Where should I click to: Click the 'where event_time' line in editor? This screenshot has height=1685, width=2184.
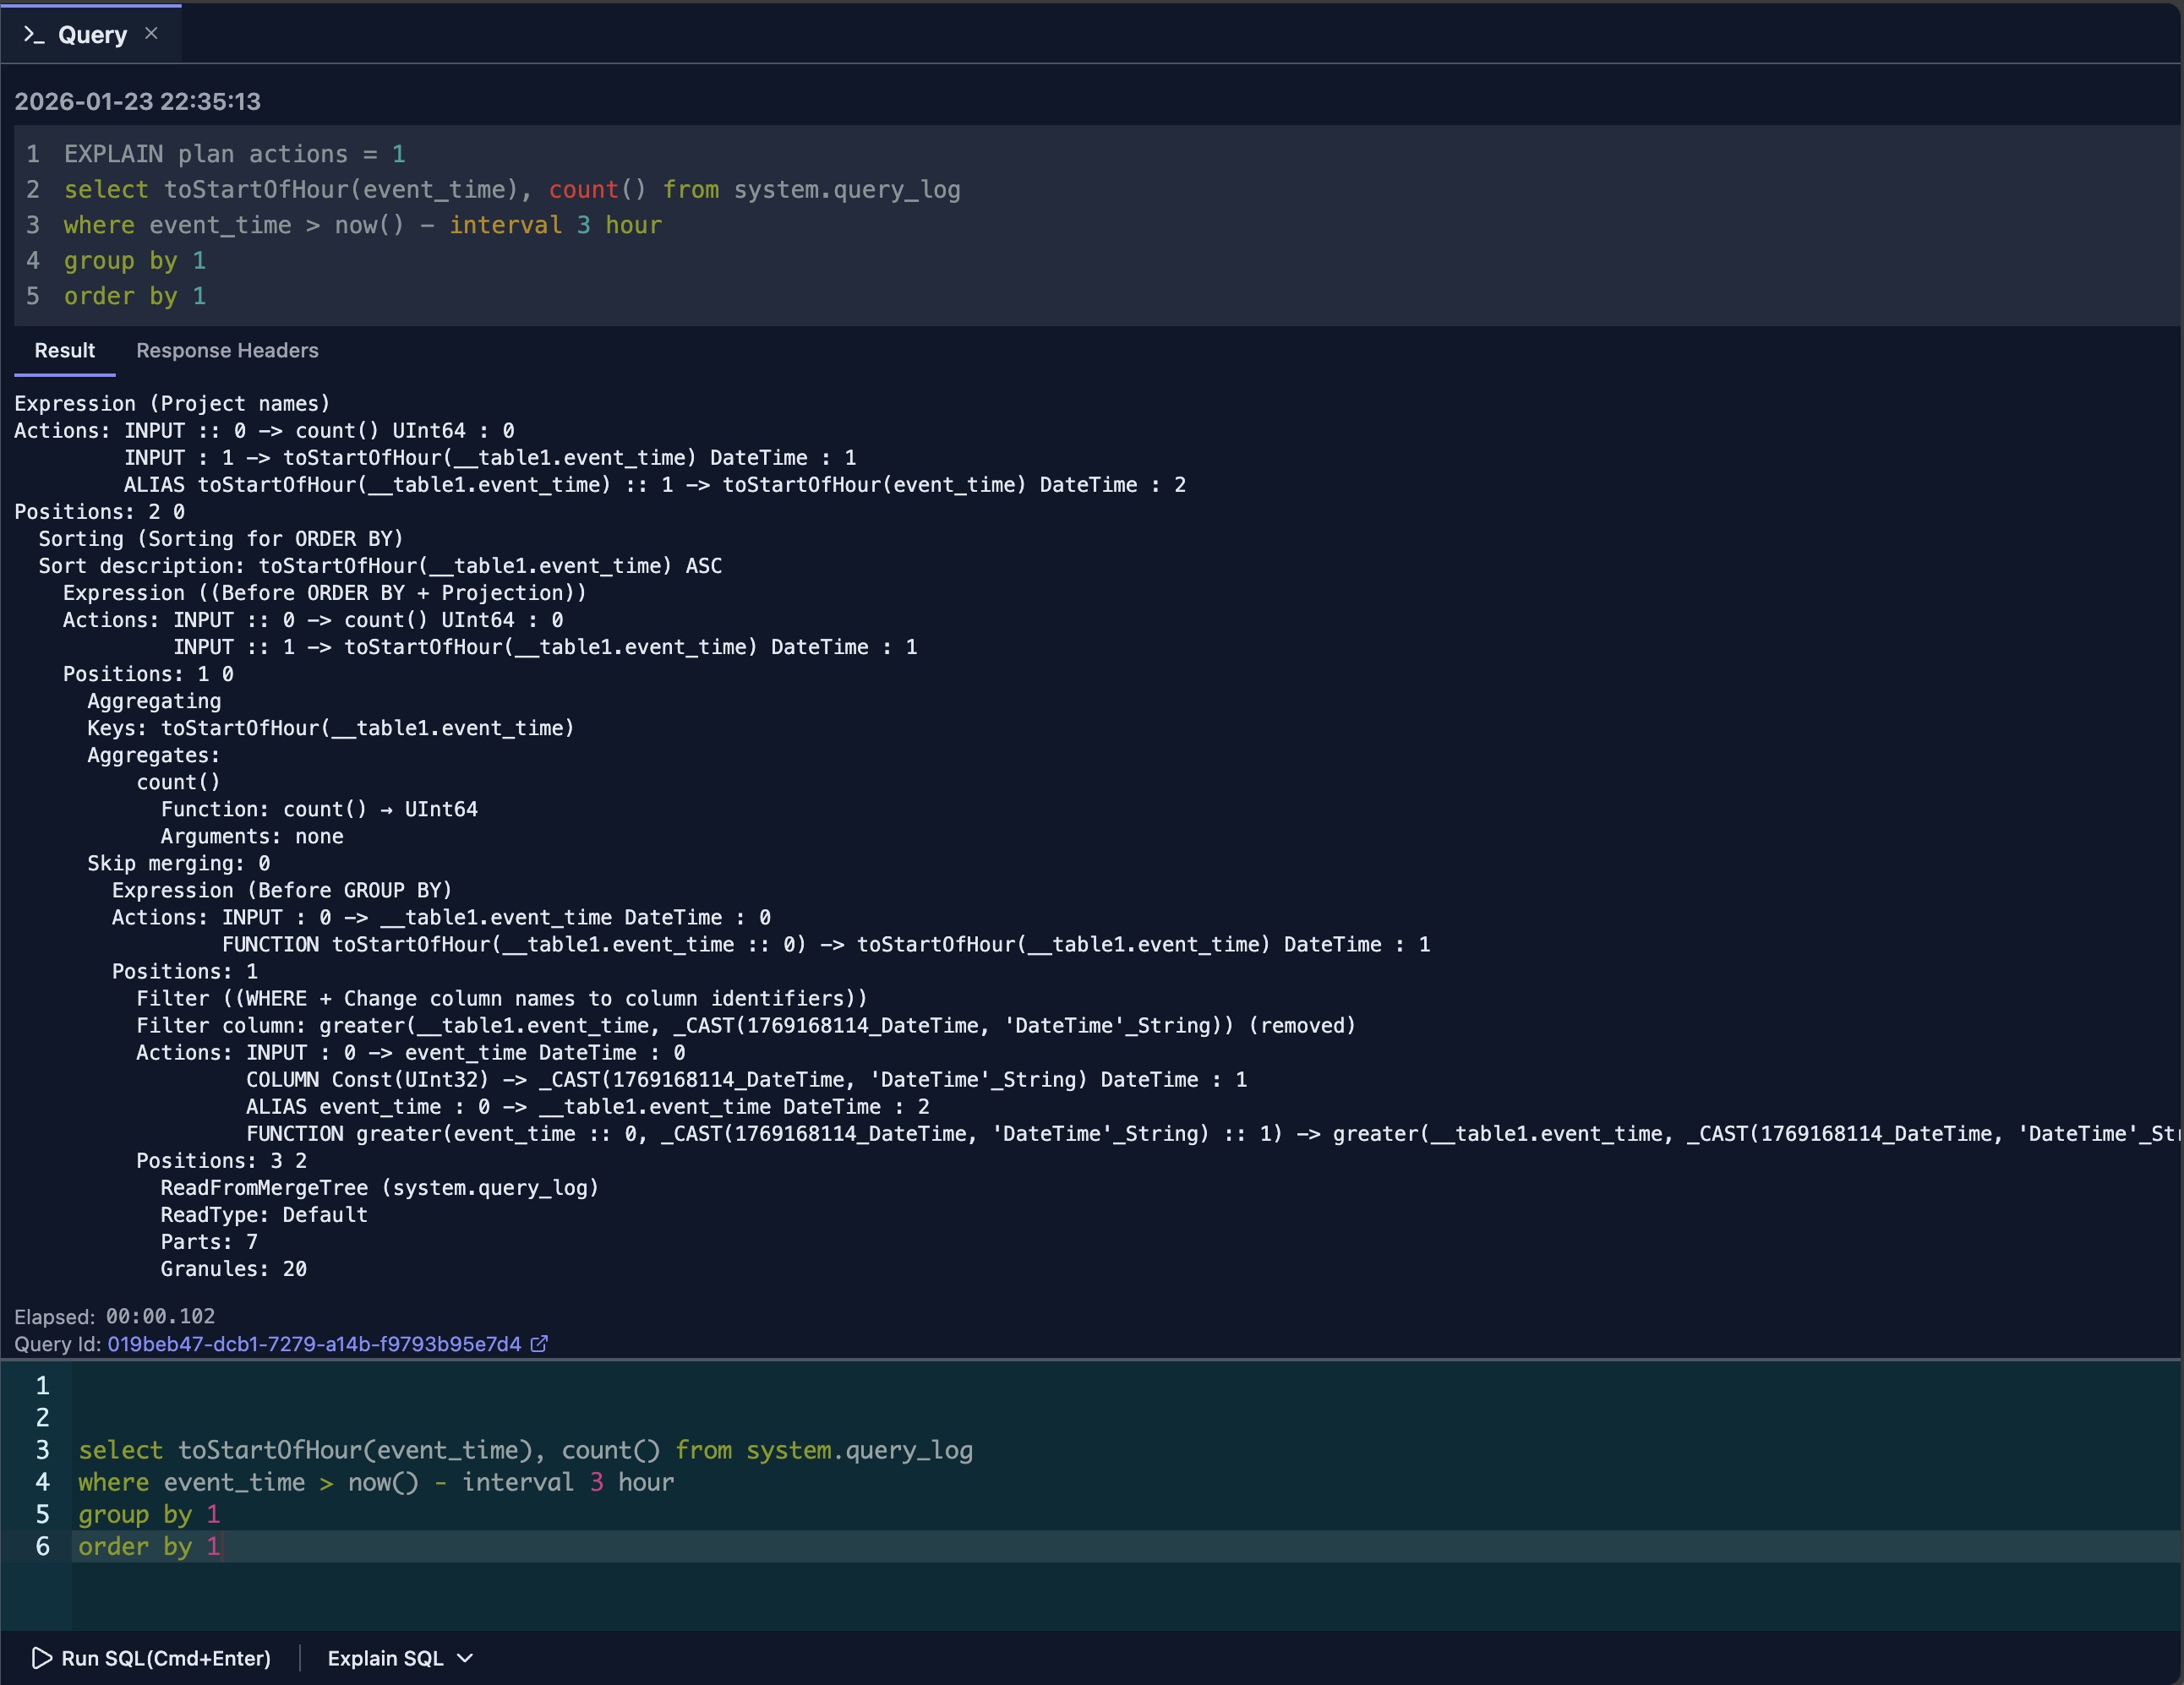376,1482
